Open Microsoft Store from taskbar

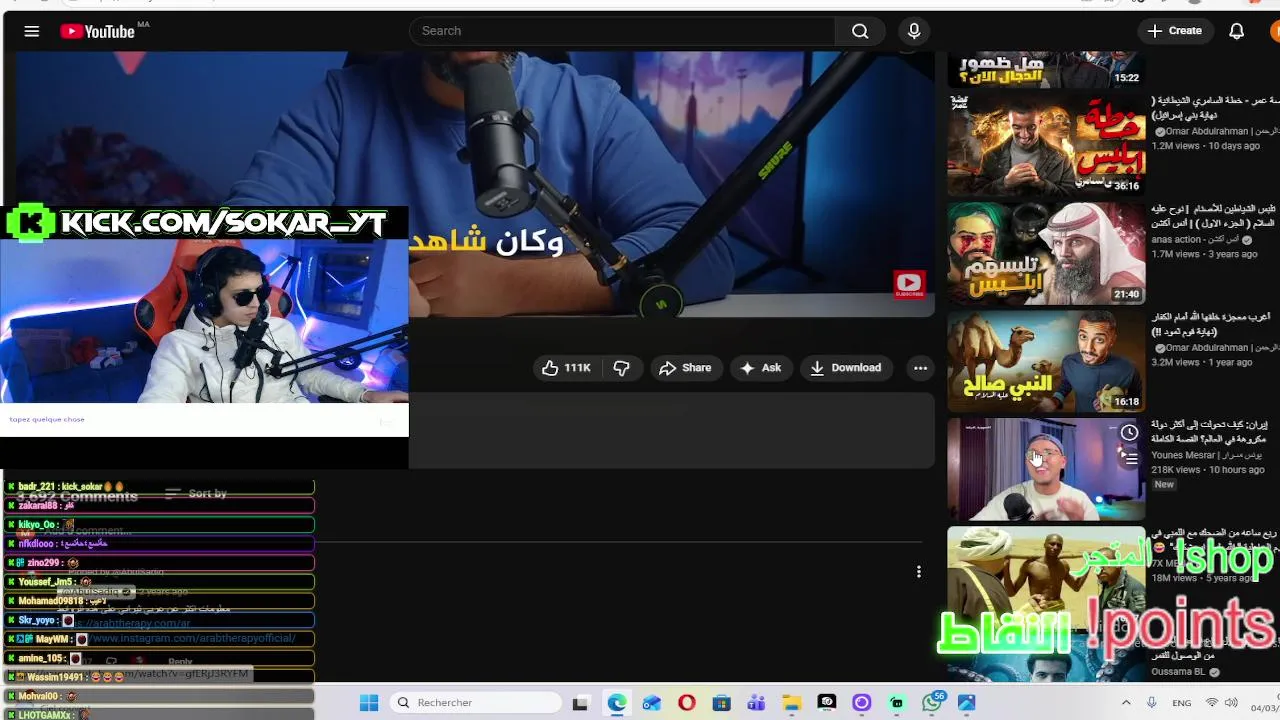coord(721,703)
